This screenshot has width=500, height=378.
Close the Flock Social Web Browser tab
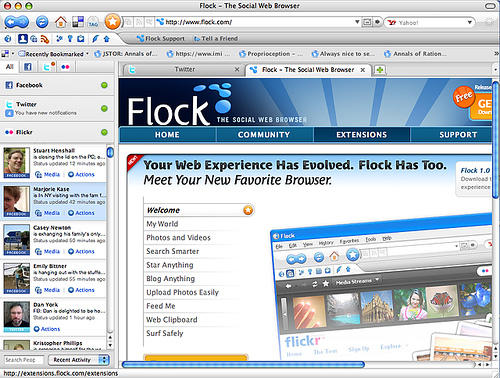363,70
